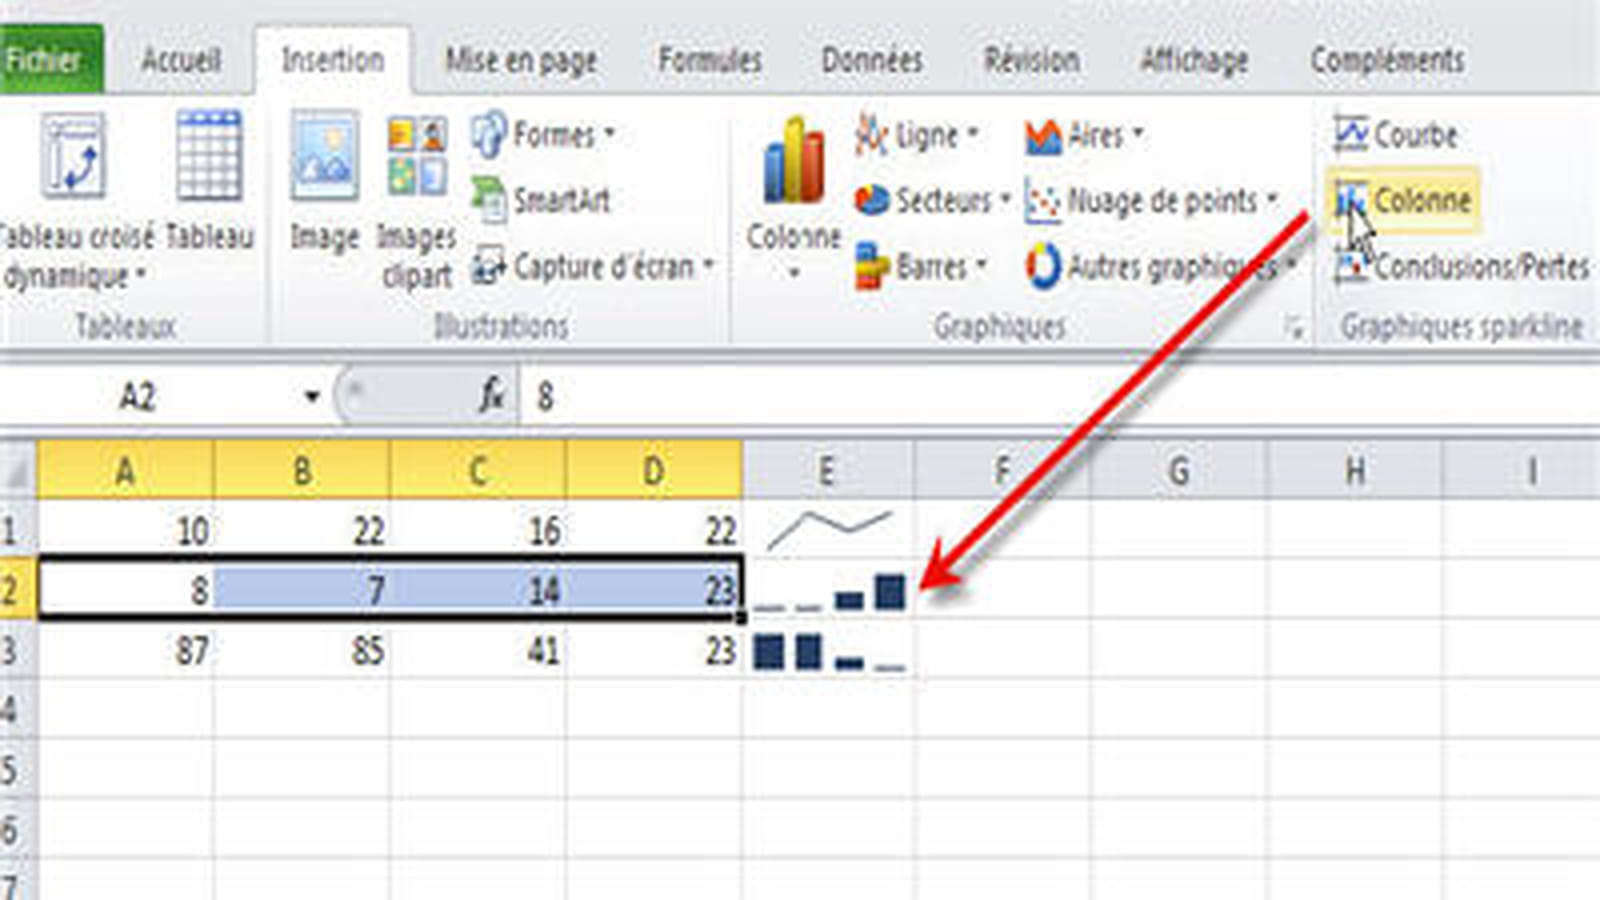
Task: Click cell C2 containing 14
Action: (x=477, y=590)
